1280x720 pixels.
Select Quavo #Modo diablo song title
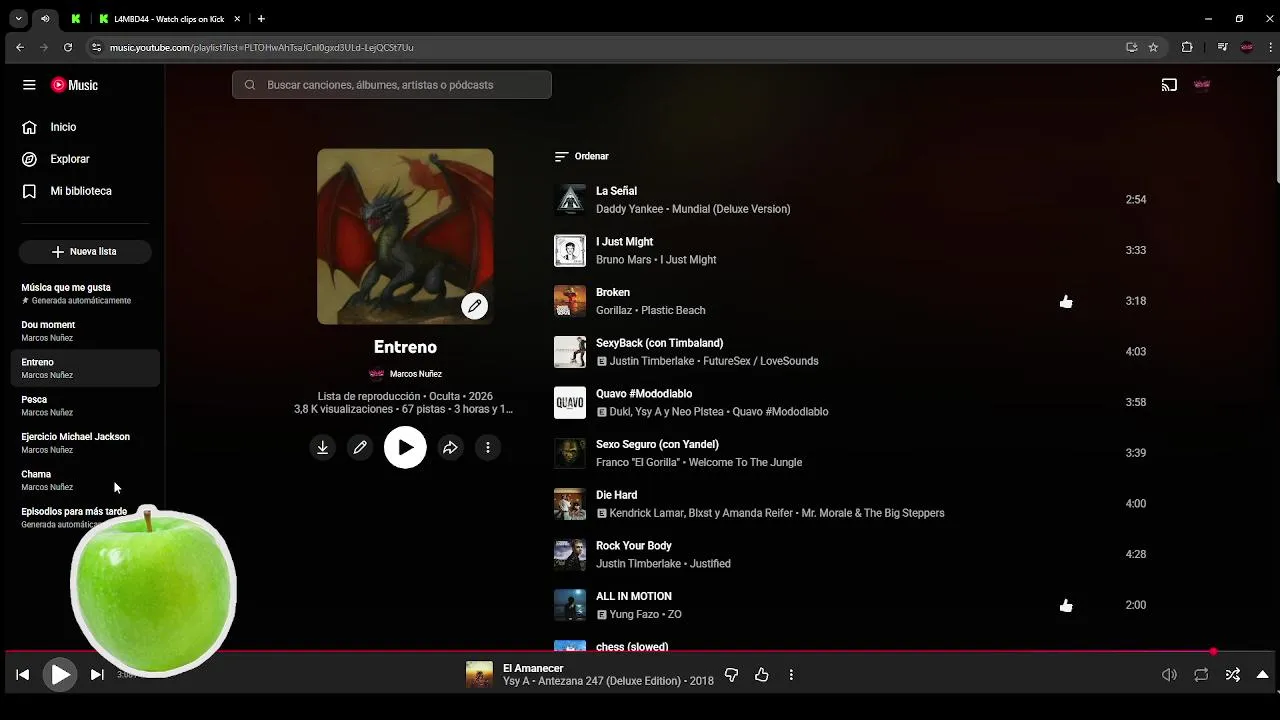click(x=644, y=394)
